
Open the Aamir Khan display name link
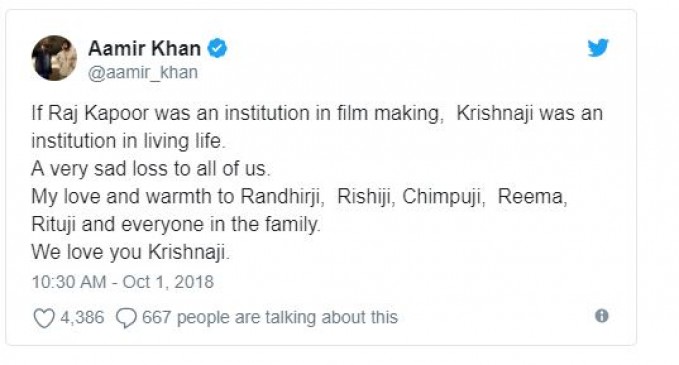pyautogui.click(x=145, y=48)
